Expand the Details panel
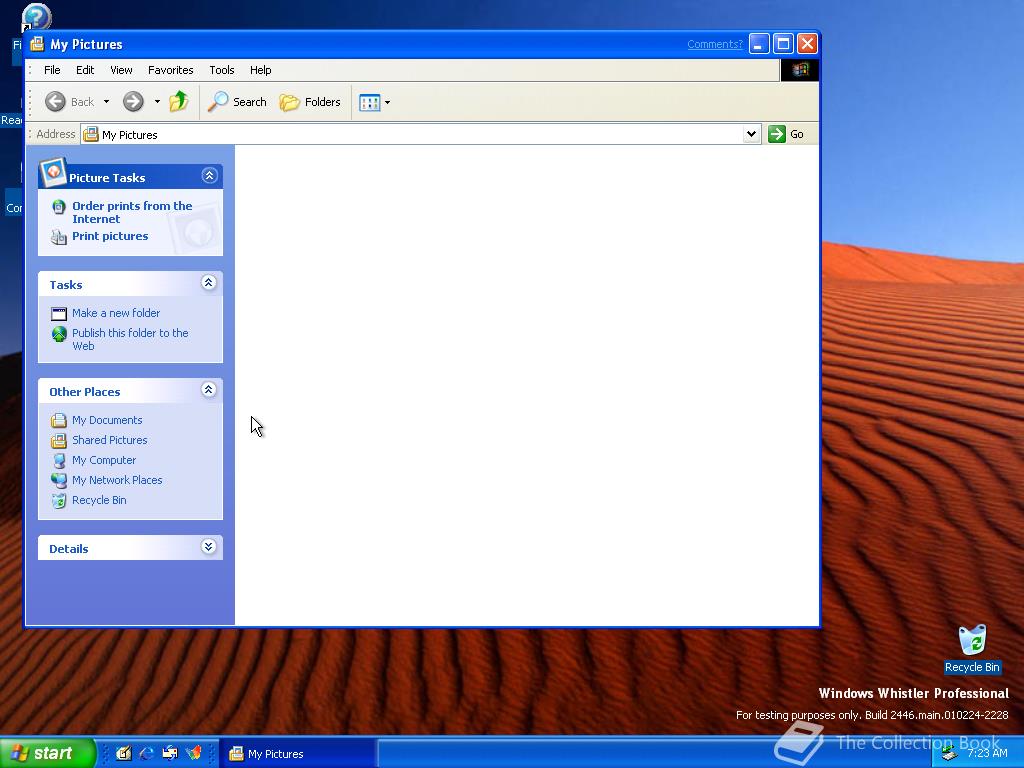1024x768 pixels. tap(208, 547)
